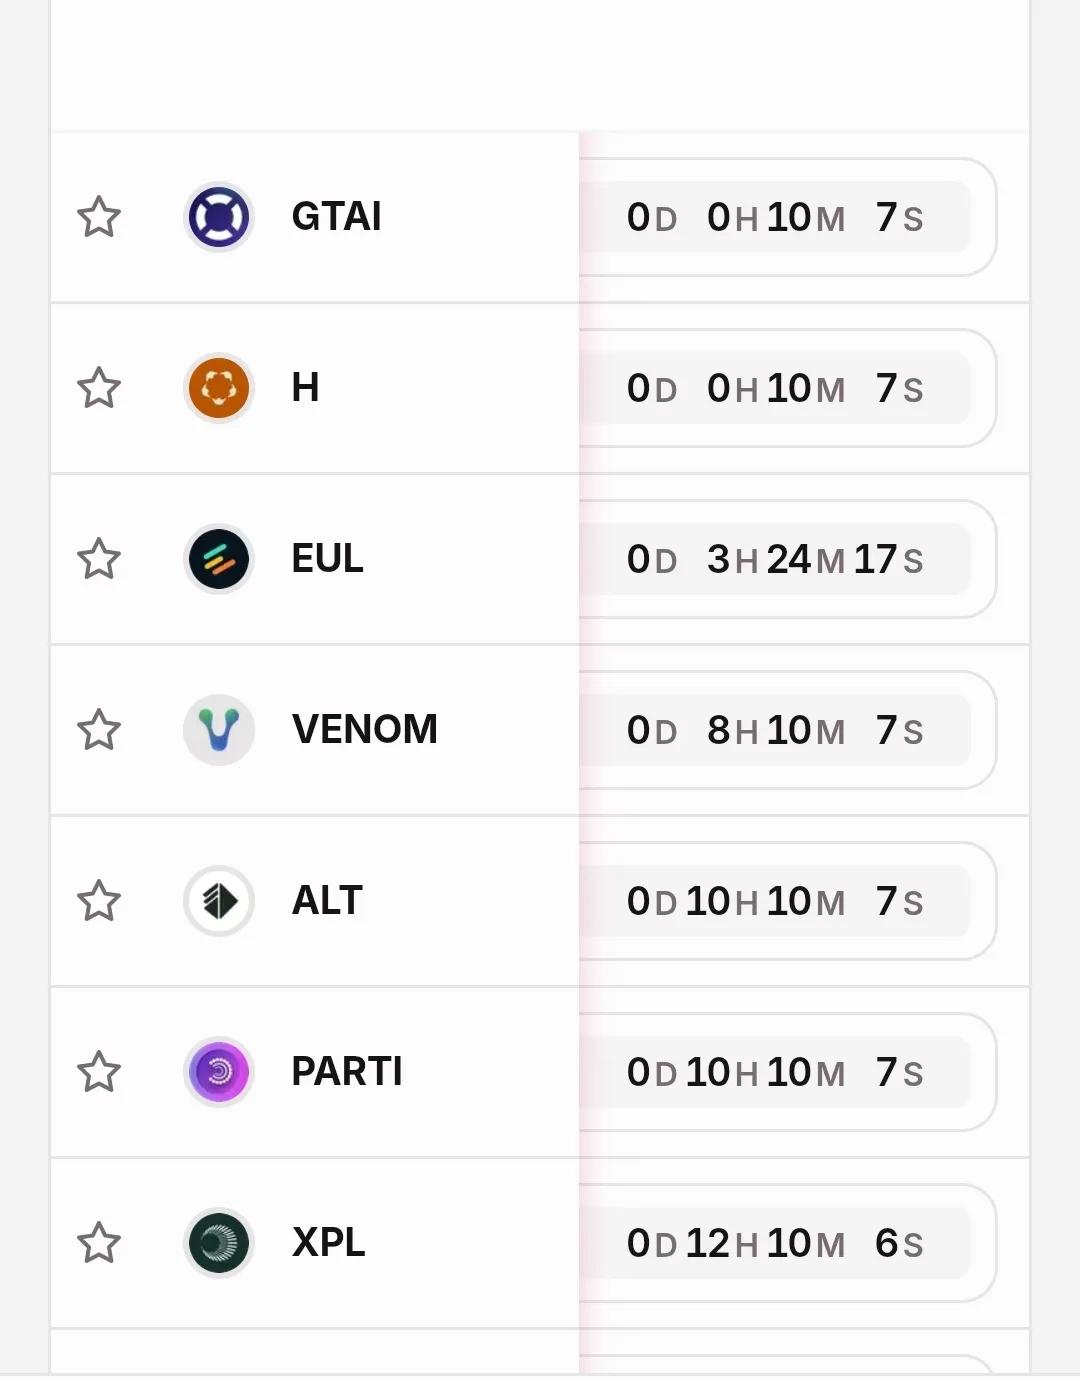The width and height of the screenshot is (1080, 1381).
Task: Click the orange H token icon
Action: click(219, 388)
